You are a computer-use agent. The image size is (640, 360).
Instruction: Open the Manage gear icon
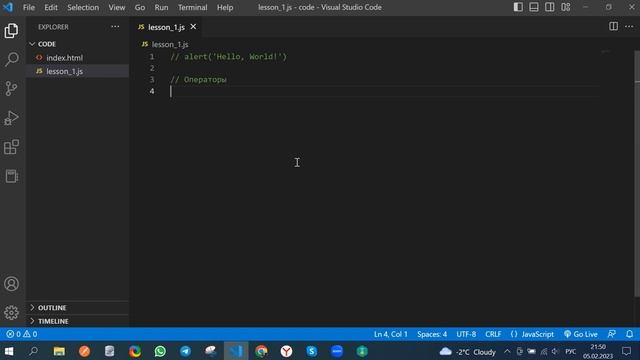(x=11, y=312)
